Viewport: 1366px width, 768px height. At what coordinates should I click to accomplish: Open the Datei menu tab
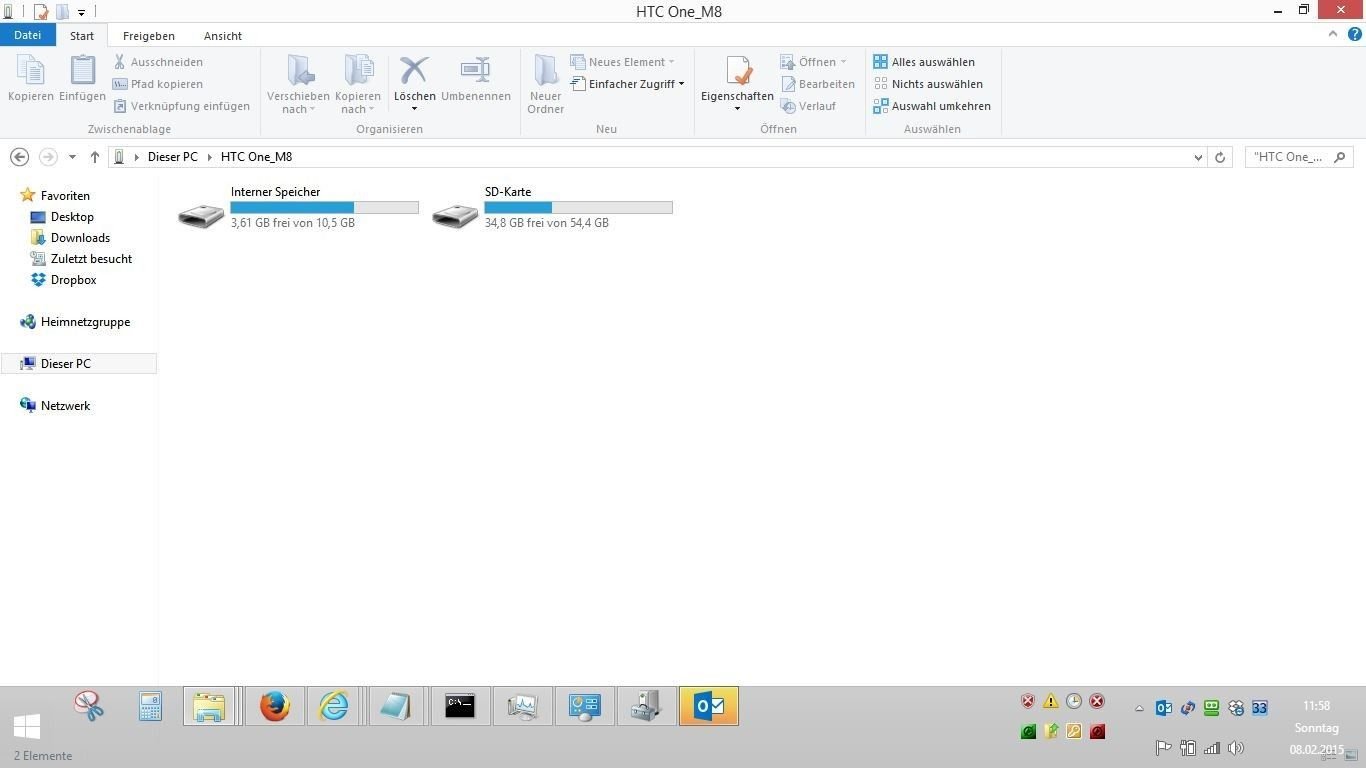[x=28, y=35]
